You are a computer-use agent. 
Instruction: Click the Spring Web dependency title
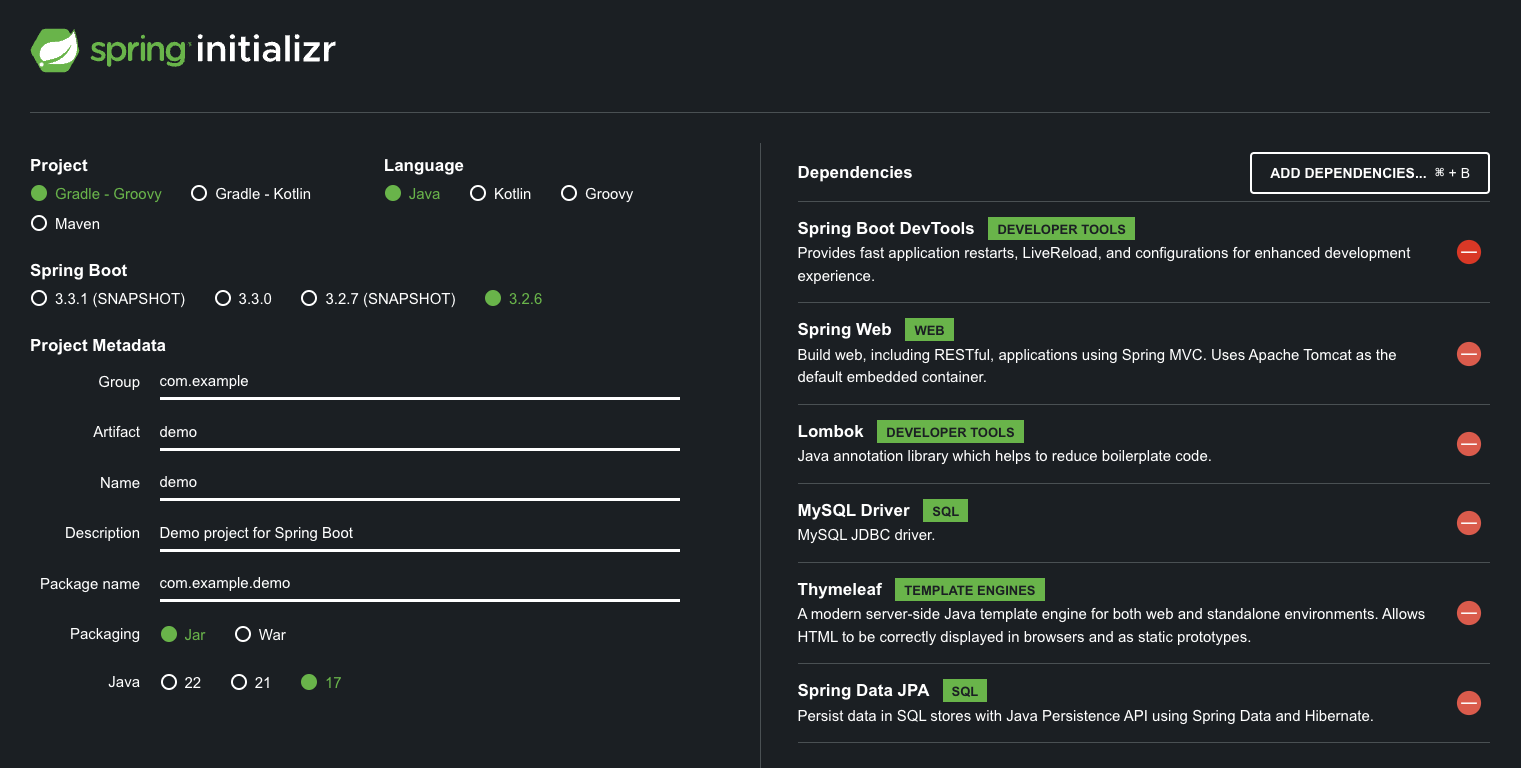coord(844,330)
